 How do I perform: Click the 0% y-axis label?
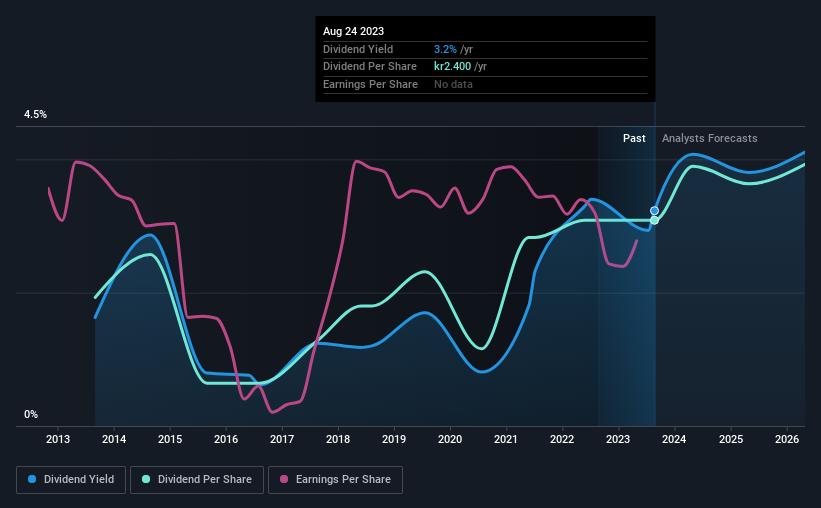click(31, 414)
